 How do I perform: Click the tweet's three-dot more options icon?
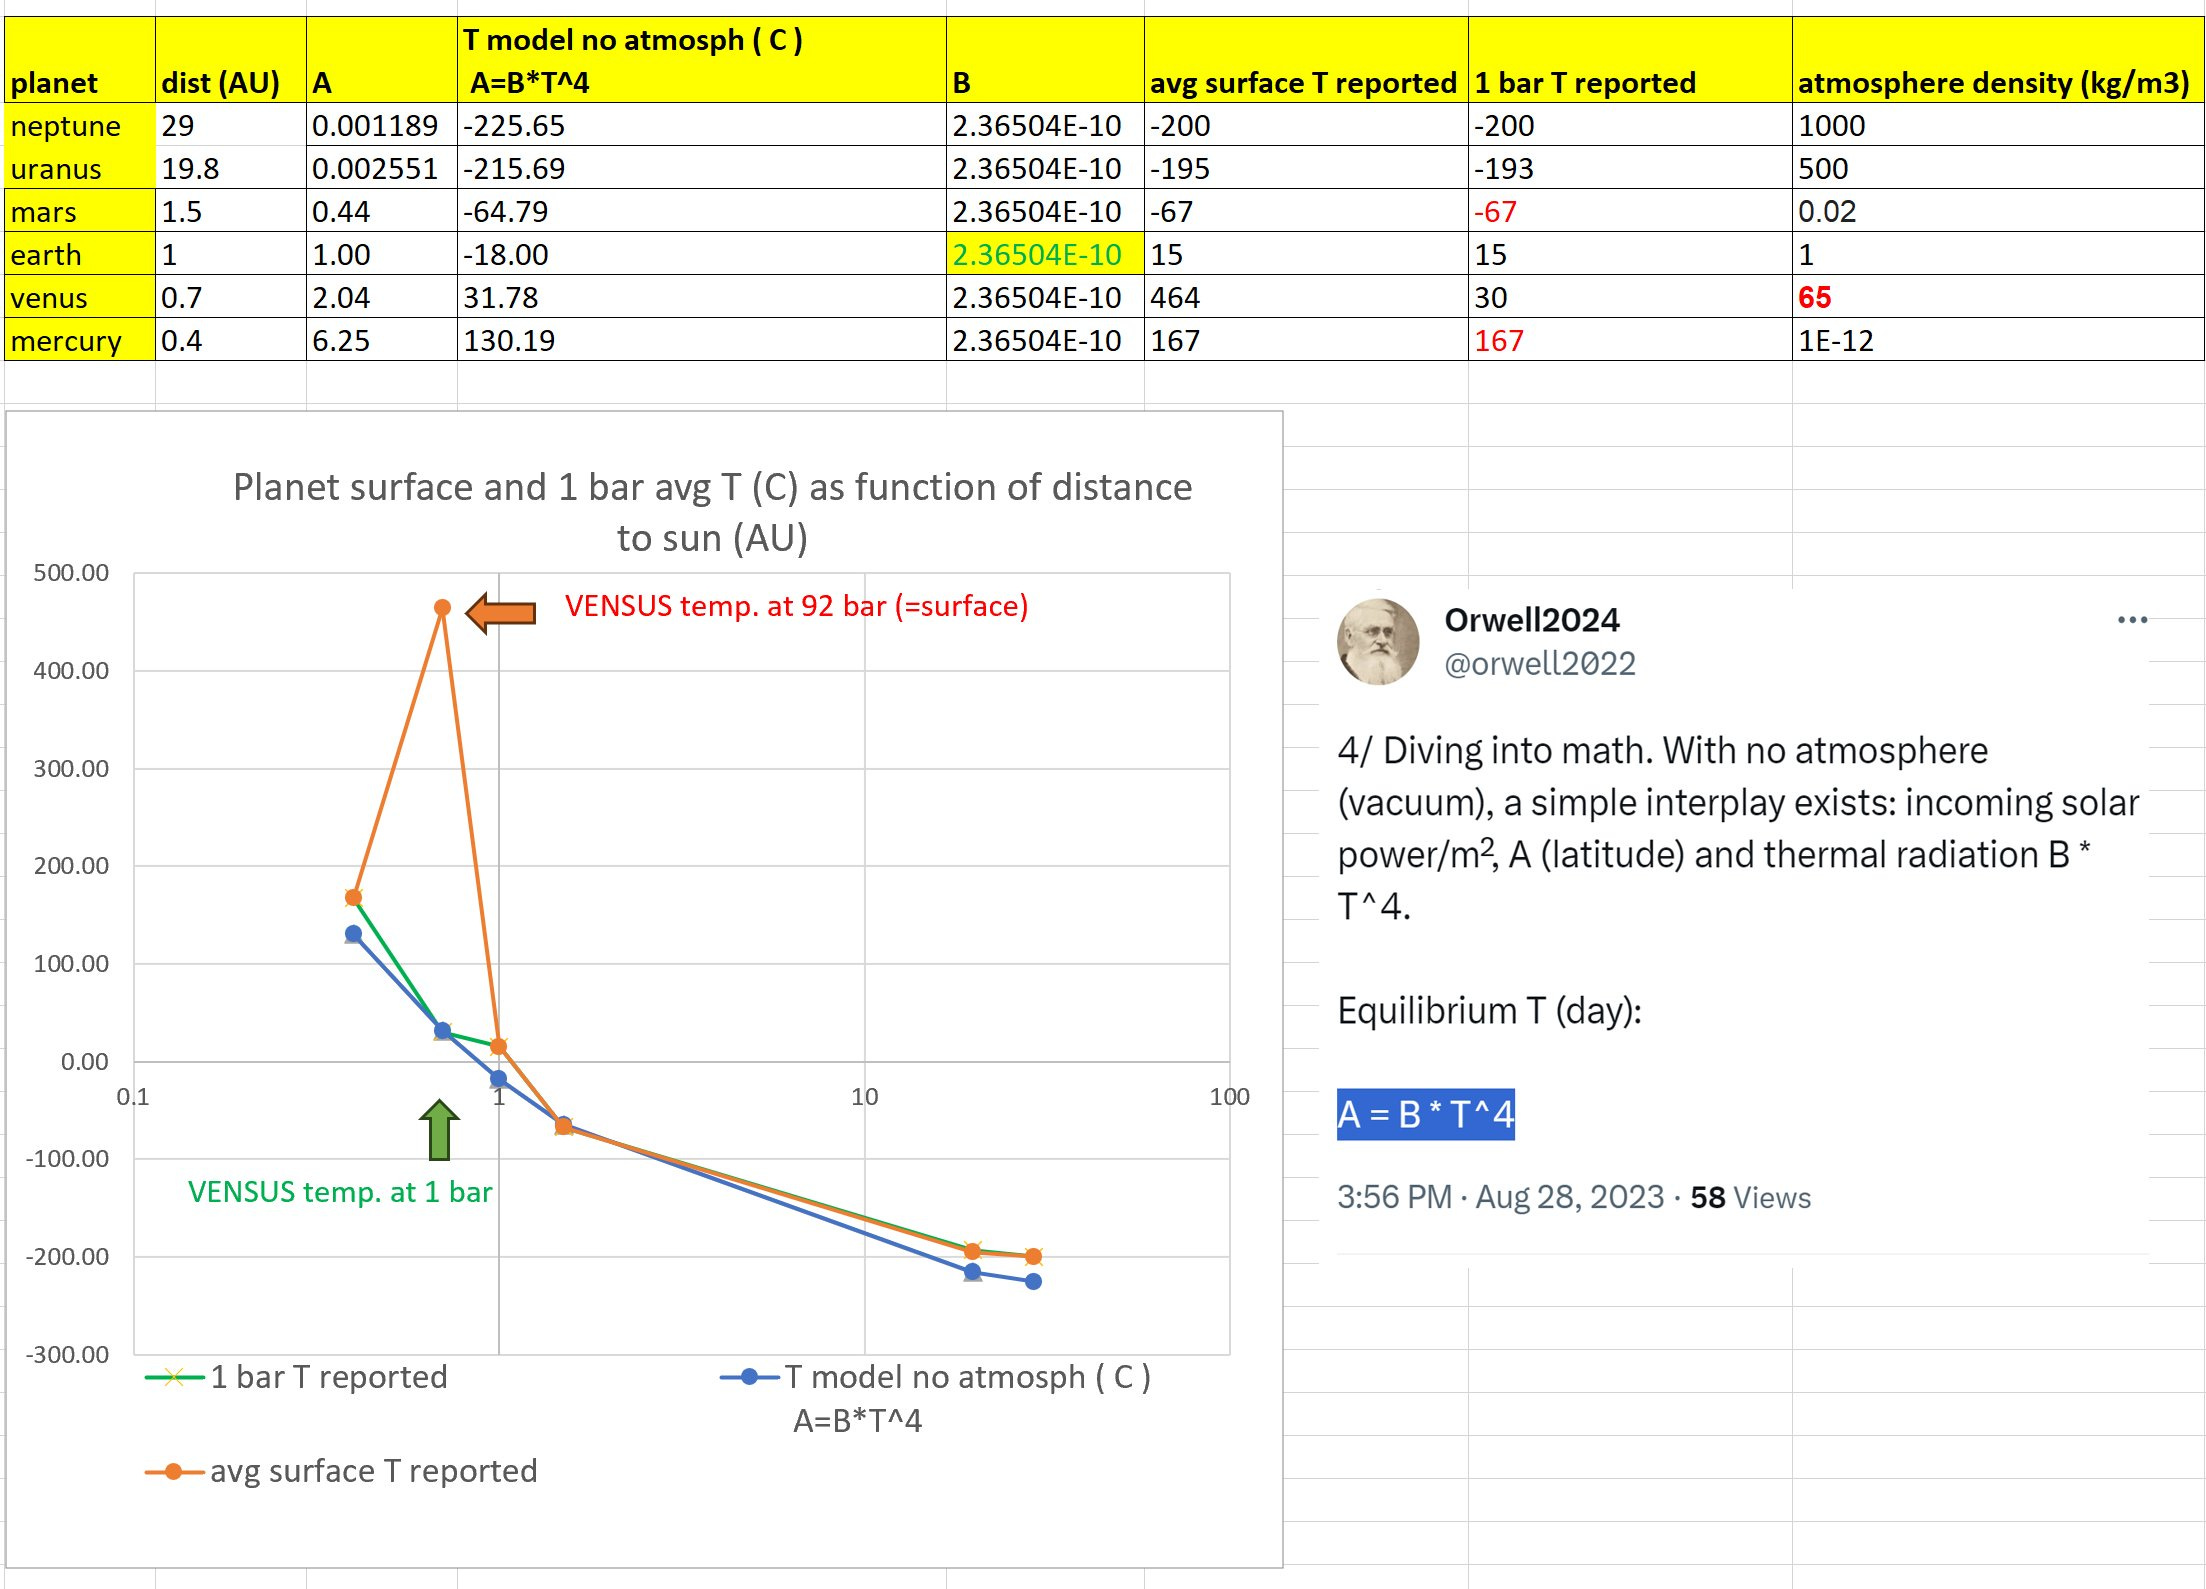point(2131,620)
